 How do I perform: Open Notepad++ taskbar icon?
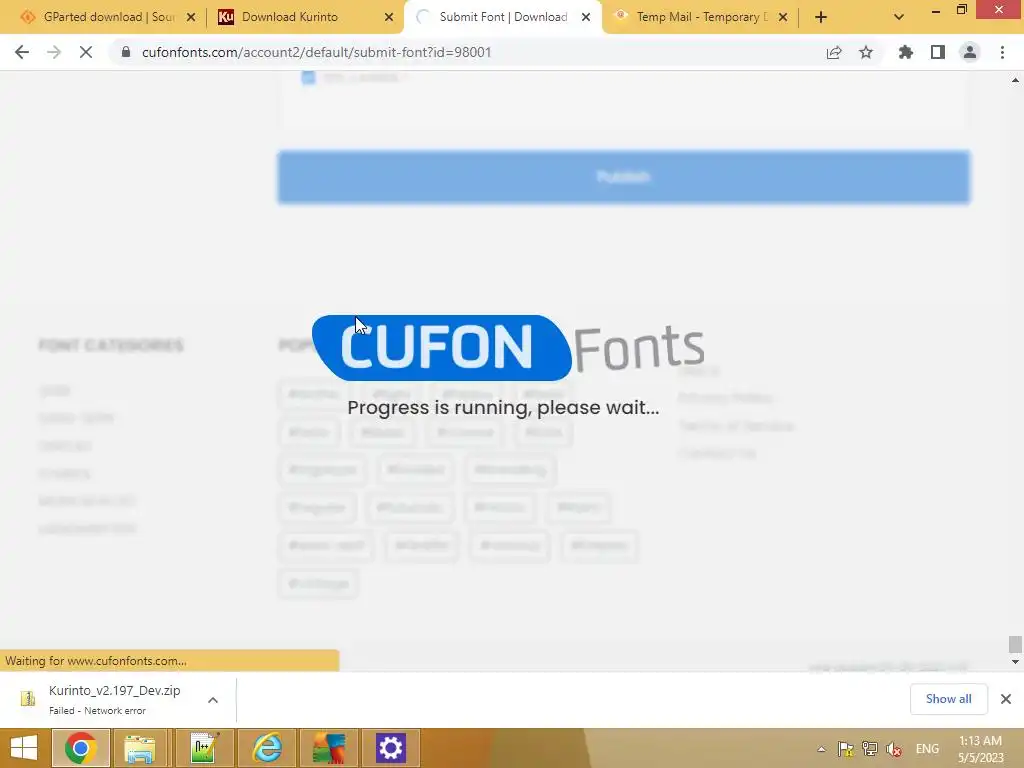(x=203, y=748)
